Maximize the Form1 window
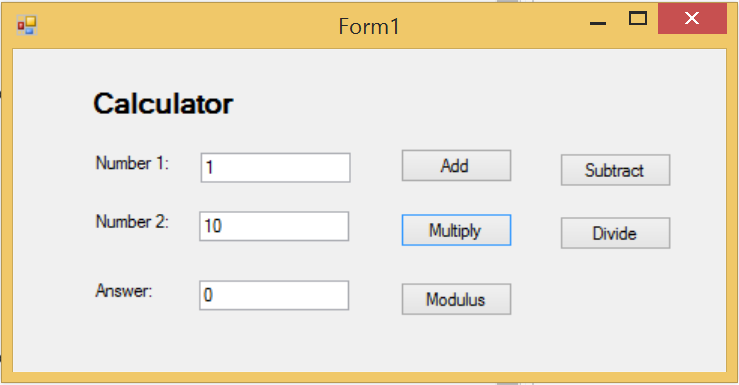Viewport: 739px width, 385px height. coord(638,18)
